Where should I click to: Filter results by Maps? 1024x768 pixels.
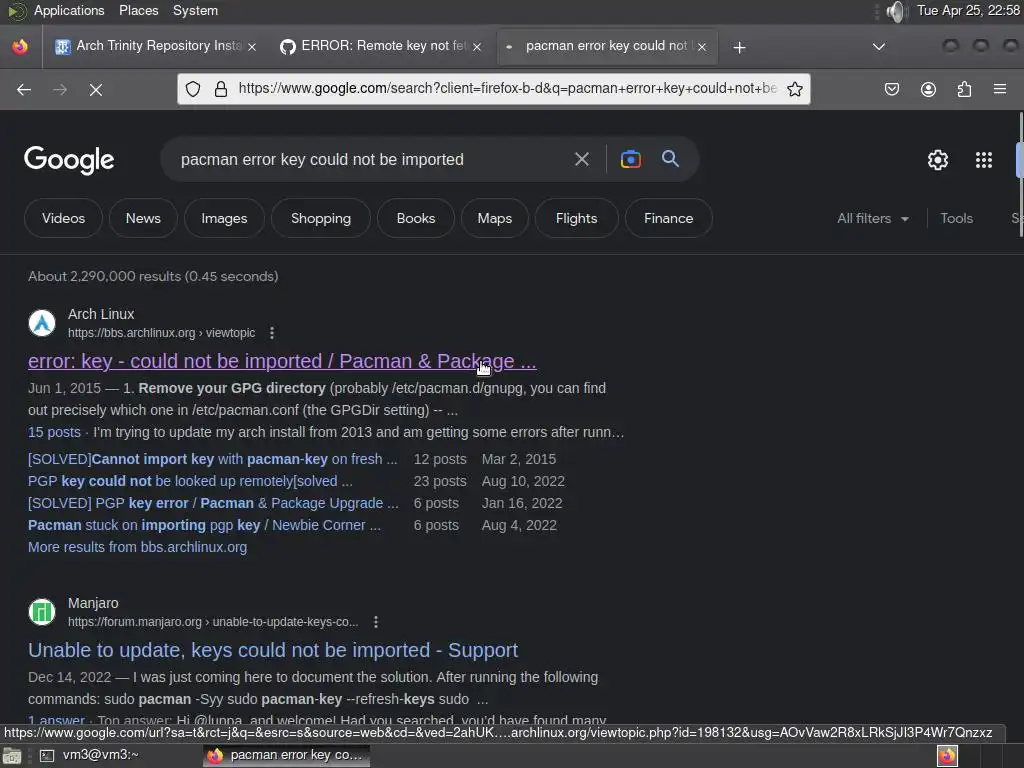(494, 218)
